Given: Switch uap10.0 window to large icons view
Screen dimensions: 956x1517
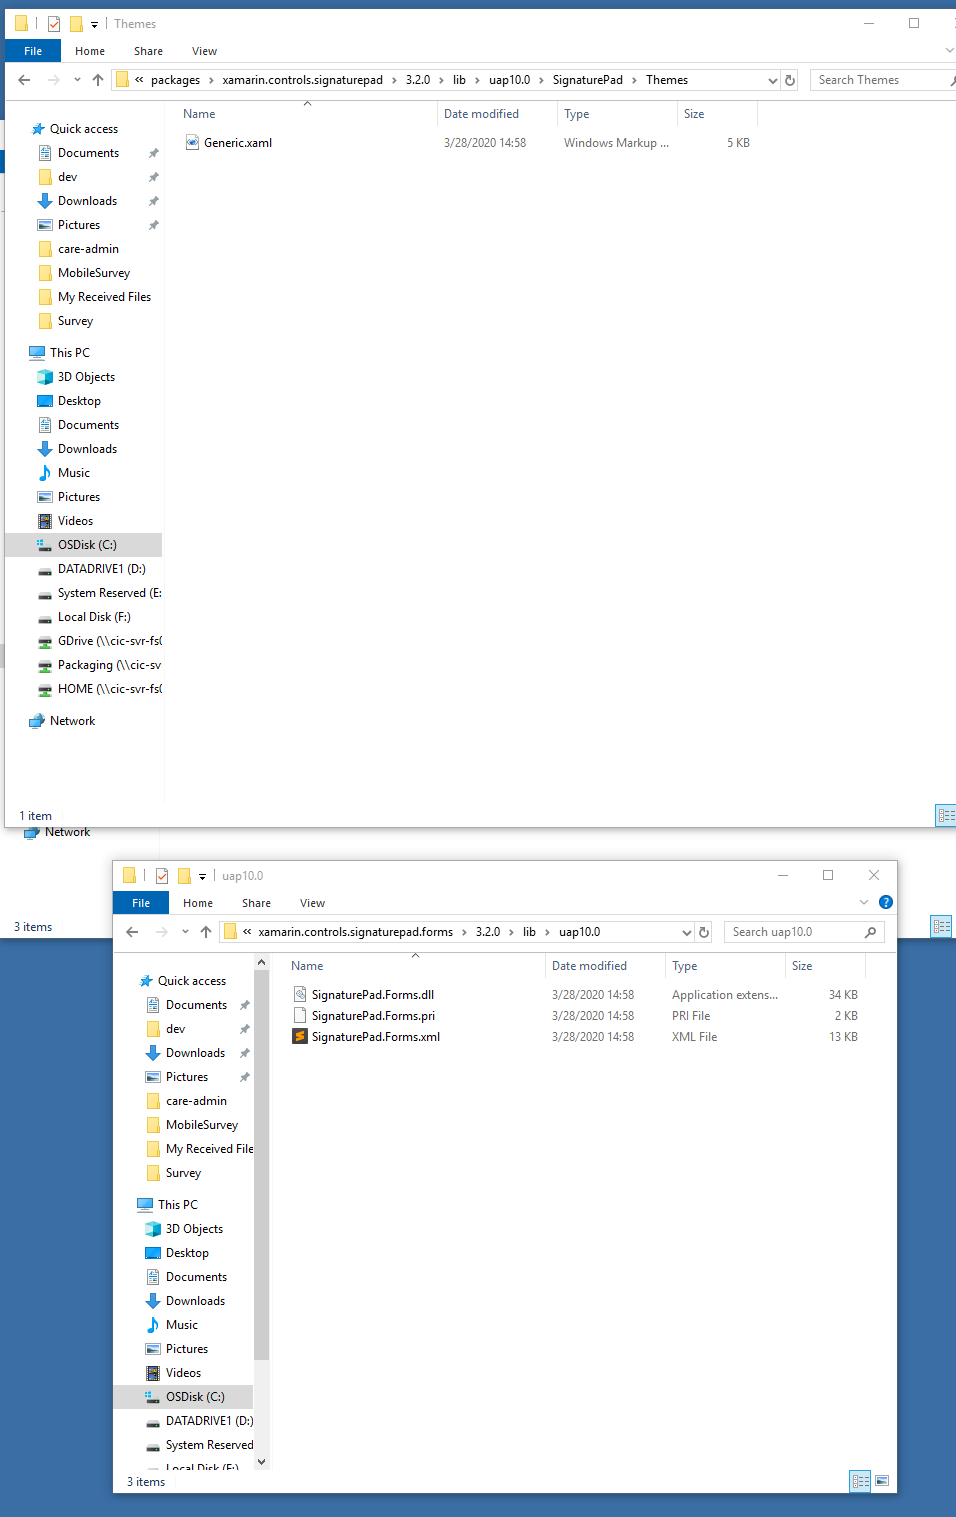Looking at the screenshot, I should point(882,1481).
